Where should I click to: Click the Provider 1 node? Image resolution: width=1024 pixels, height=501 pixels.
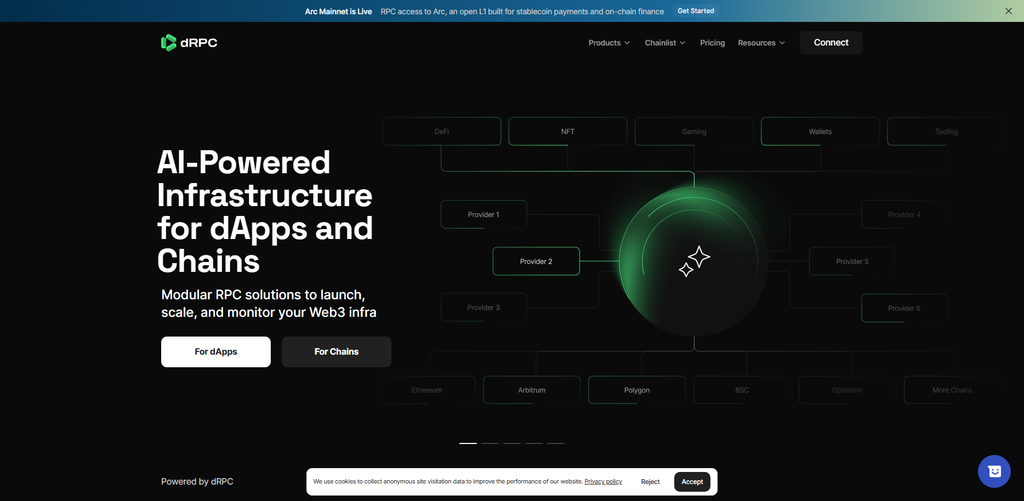point(483,214)
